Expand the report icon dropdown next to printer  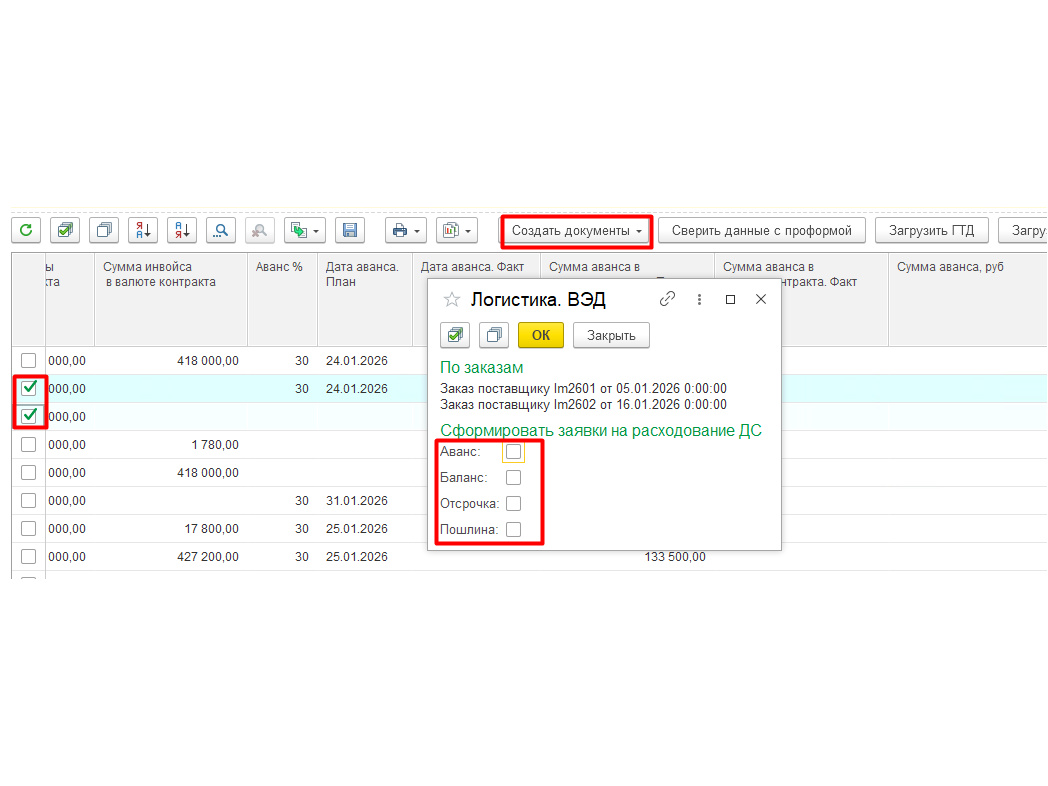[468, 231]
